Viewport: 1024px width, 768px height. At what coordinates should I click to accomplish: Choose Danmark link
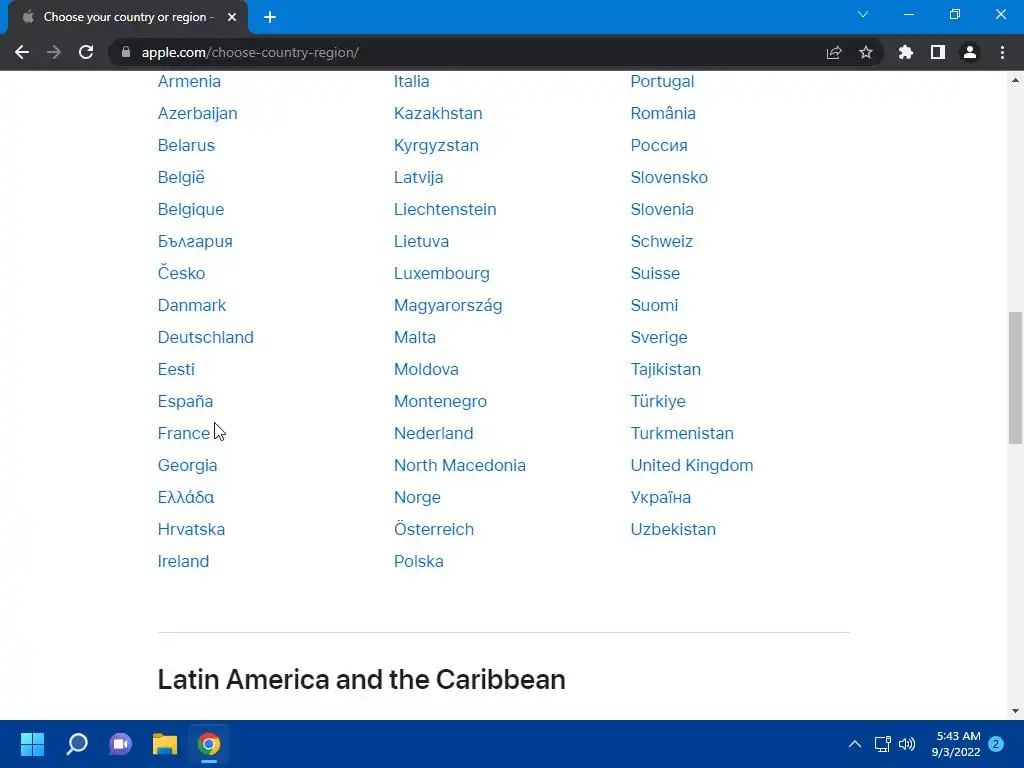[x=192, y=306]
